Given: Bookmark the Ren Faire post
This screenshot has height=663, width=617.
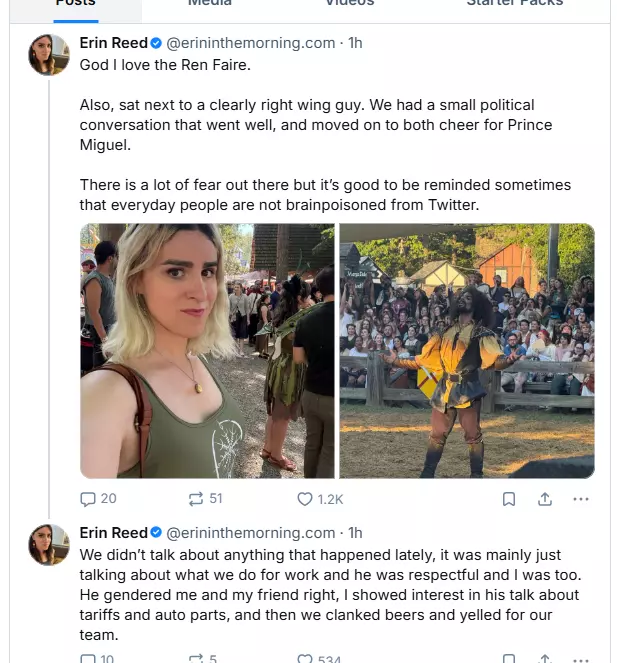Looking at the screenshot, I should [x=508, y=499].
